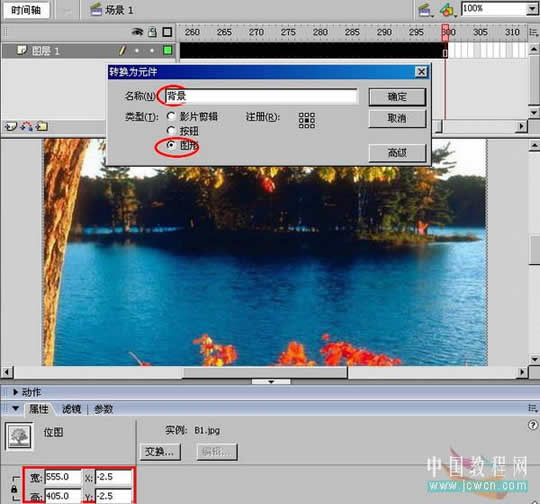This screenshot has width=540, height=504.
Task: Switch to the 属性 tab
Action: tap(39, 409)
